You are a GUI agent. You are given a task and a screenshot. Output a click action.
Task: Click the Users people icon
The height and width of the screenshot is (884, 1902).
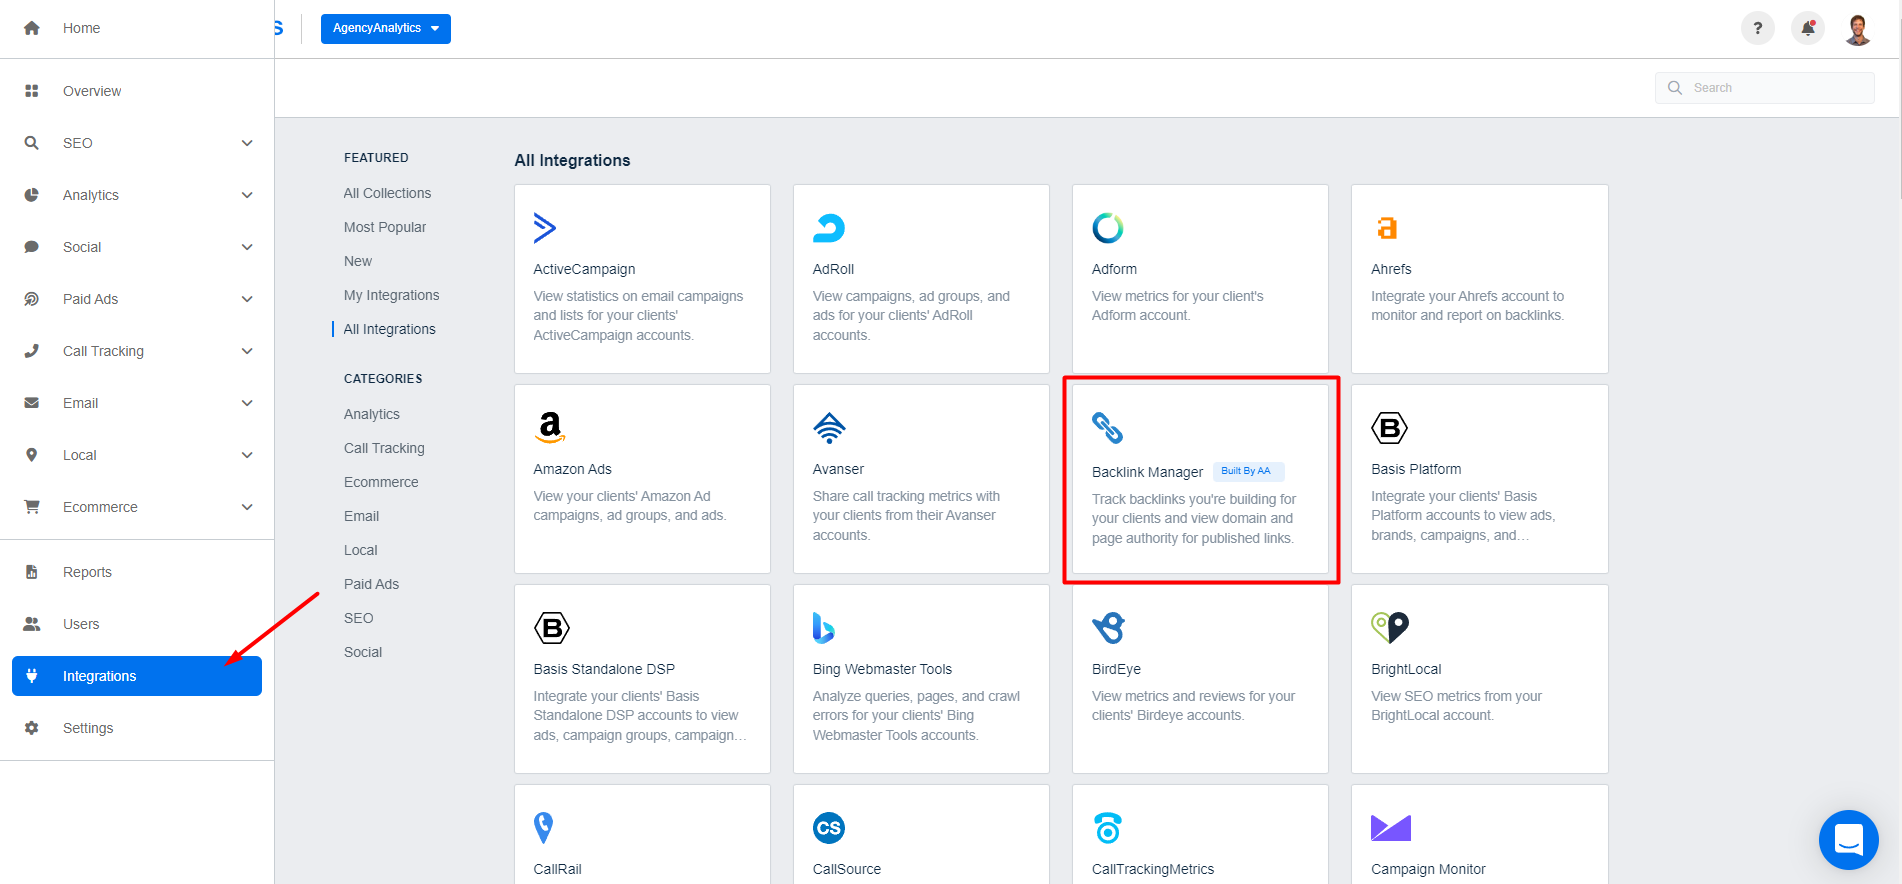[x=32, y=624]
